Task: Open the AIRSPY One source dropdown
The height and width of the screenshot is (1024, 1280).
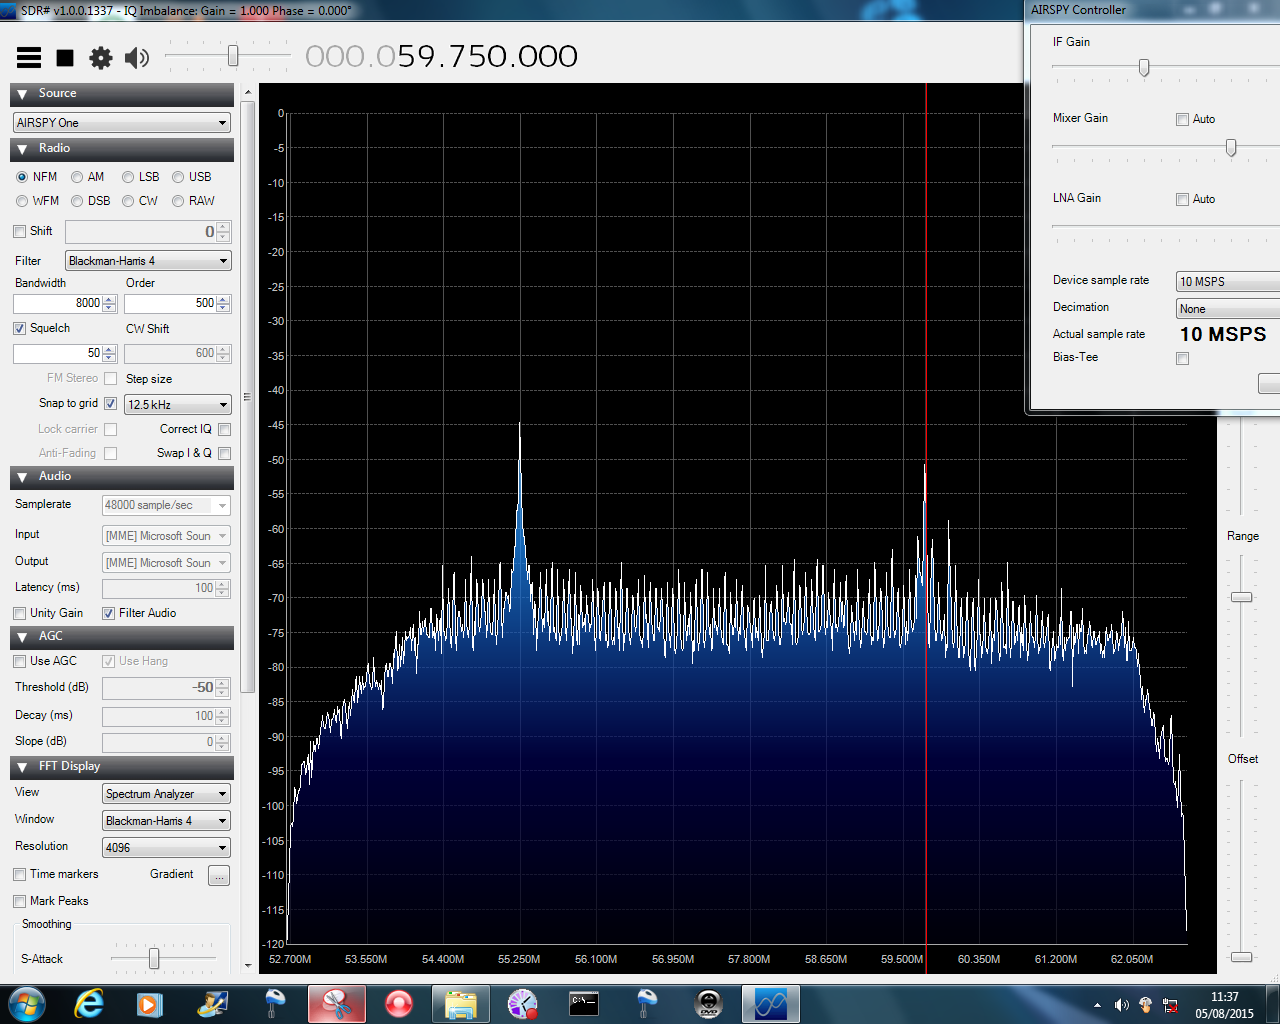Action: pyautogui.click(x=122, y=122)
